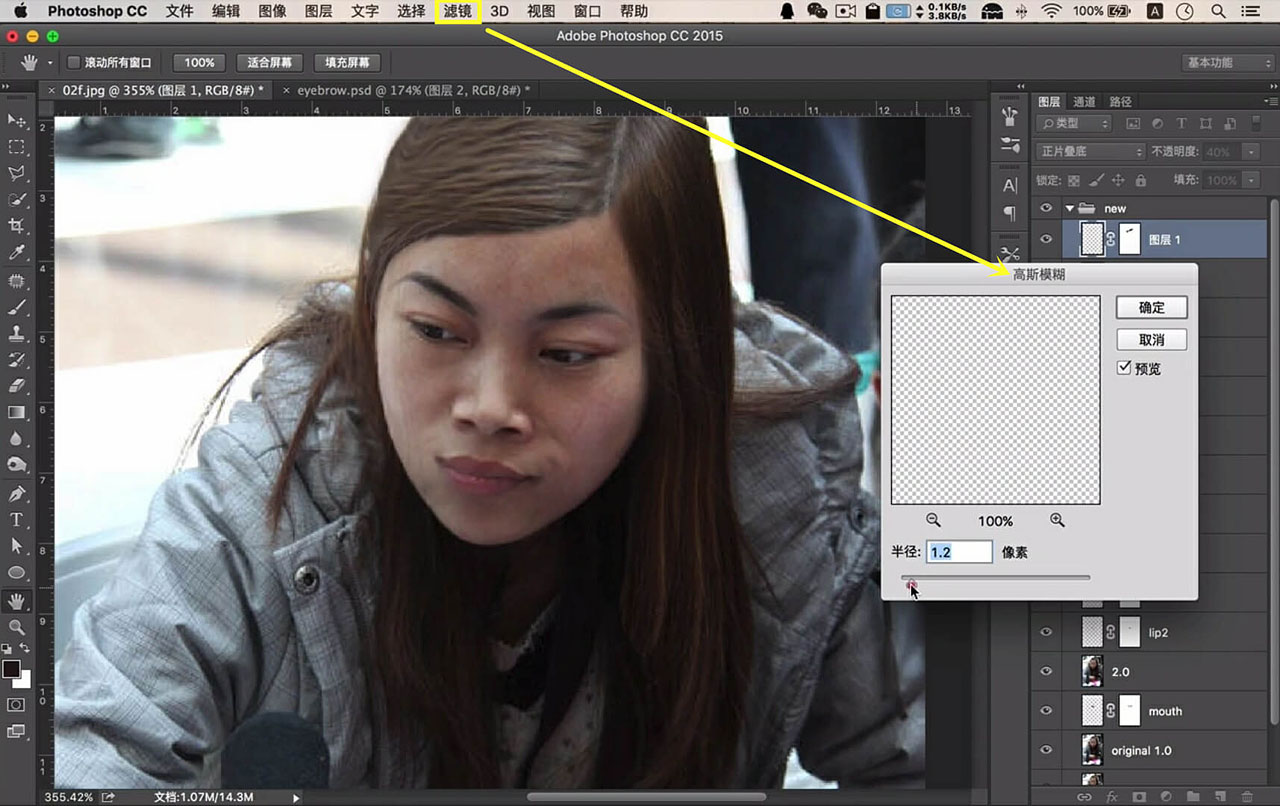Collapse the new layer group
This screenshot has height=806, width=1280.
[x=1069, y=208]
